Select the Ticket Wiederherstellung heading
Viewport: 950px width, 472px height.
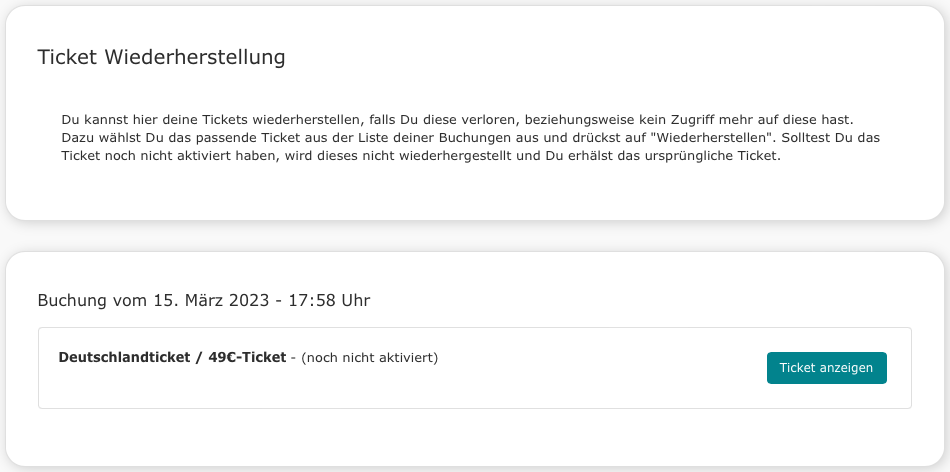click(161, 57)
